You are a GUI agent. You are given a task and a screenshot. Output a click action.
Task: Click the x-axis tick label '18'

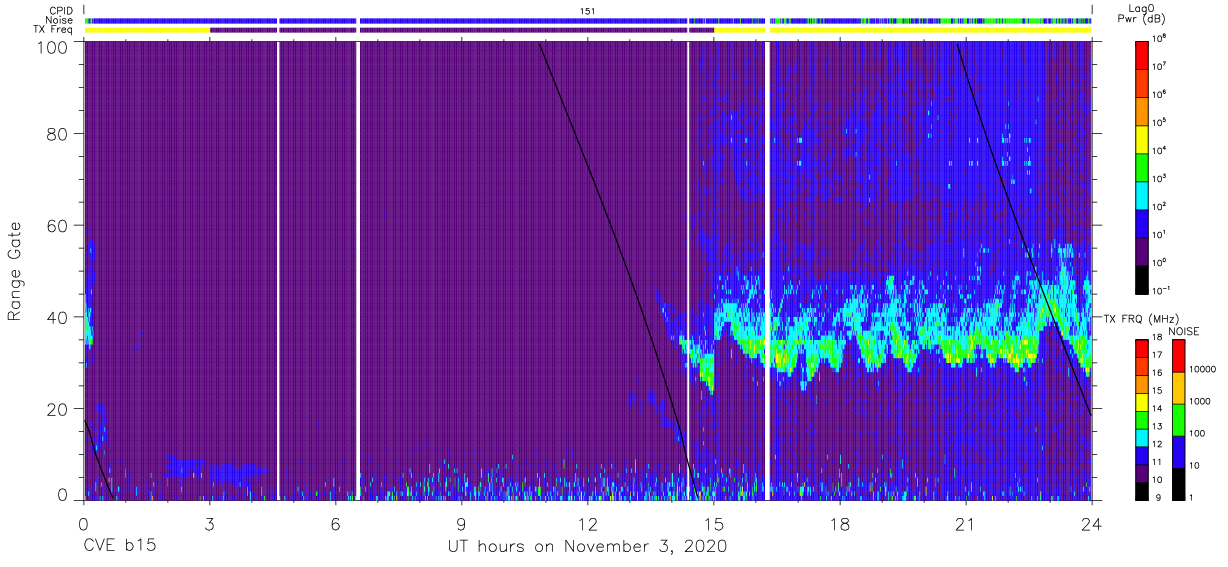tap(840, 523)
